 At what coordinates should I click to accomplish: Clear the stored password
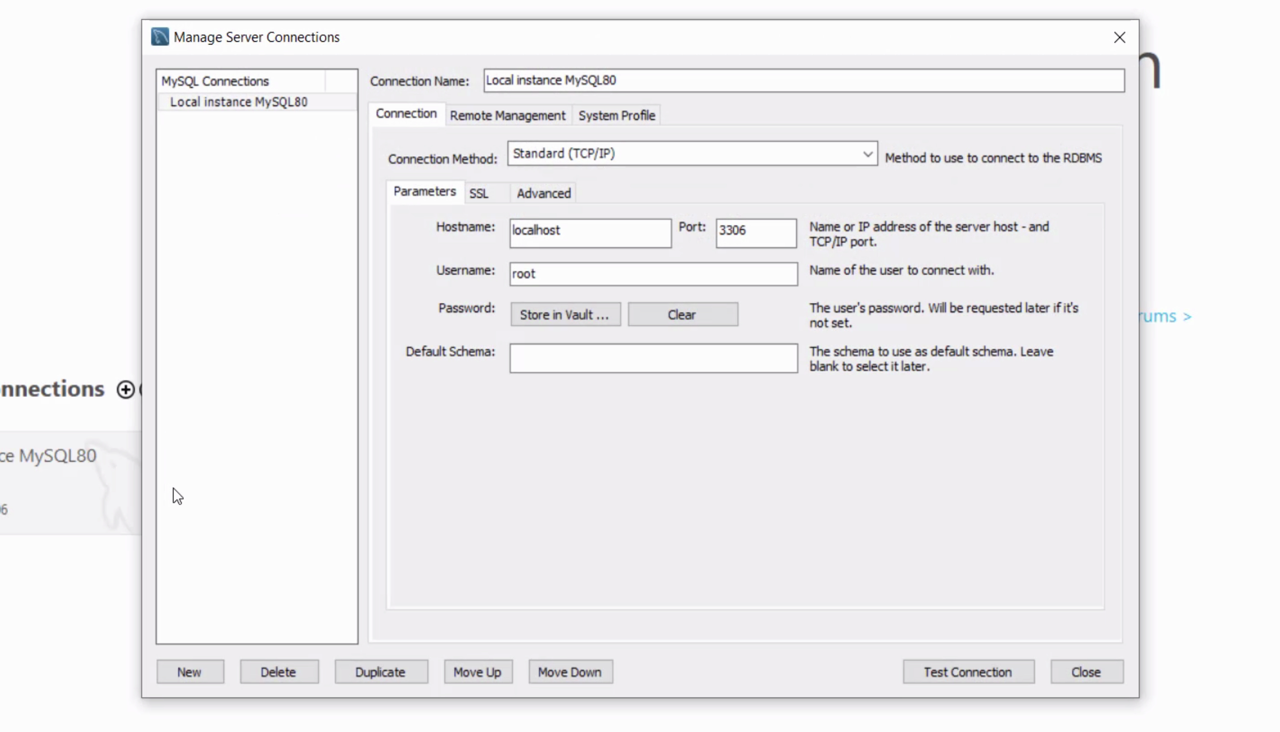[682, 314]
